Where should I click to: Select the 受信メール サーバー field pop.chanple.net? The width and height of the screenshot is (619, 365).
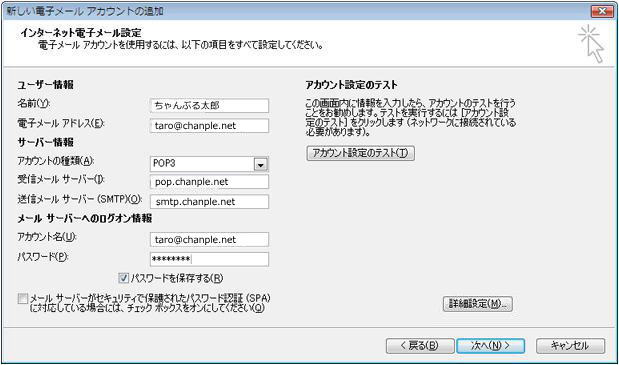click(209, 182)
